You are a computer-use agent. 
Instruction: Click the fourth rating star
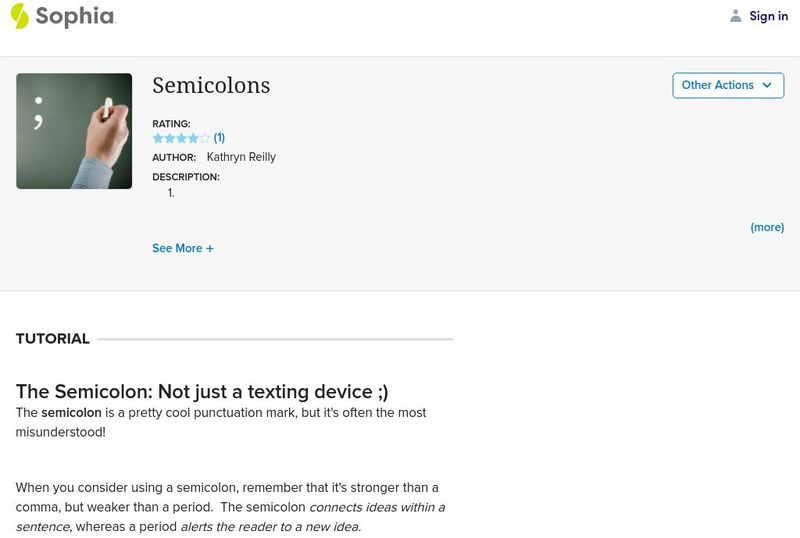(193, 138)
